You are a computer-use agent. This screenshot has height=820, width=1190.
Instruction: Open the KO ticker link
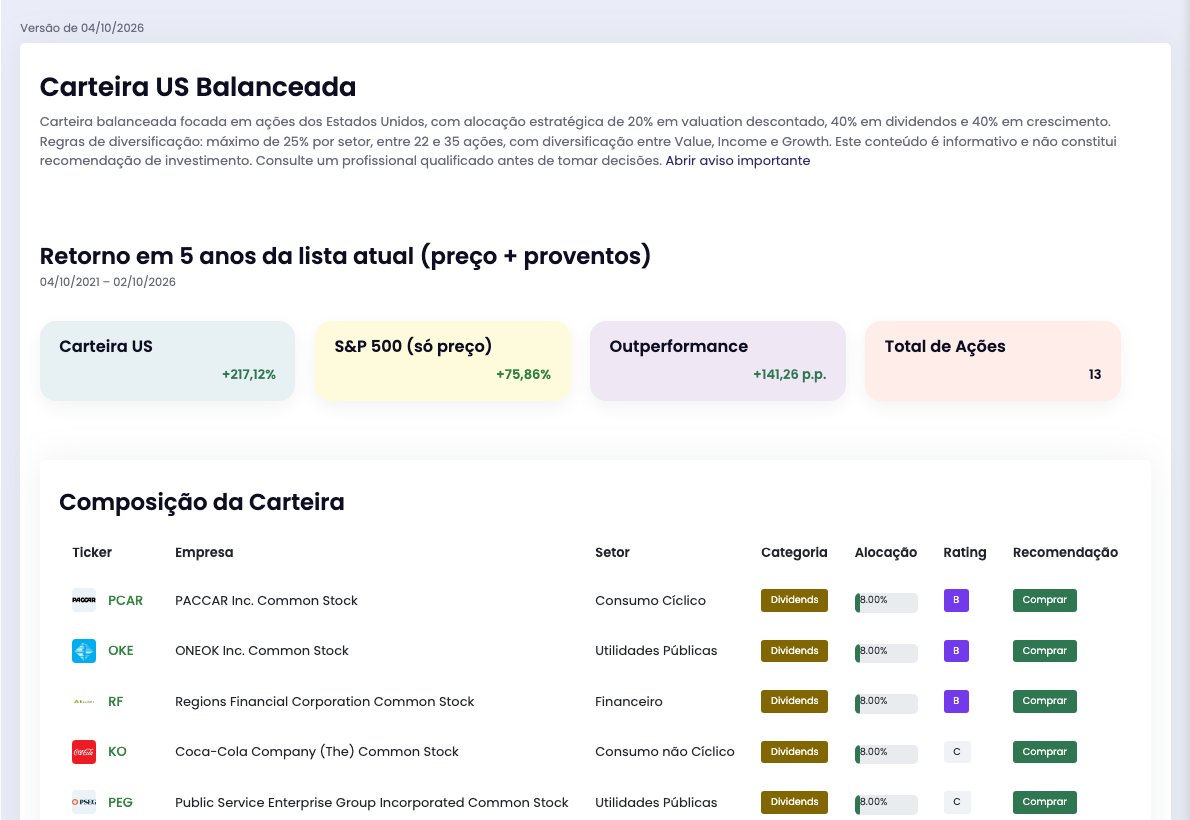coord(117,752)
